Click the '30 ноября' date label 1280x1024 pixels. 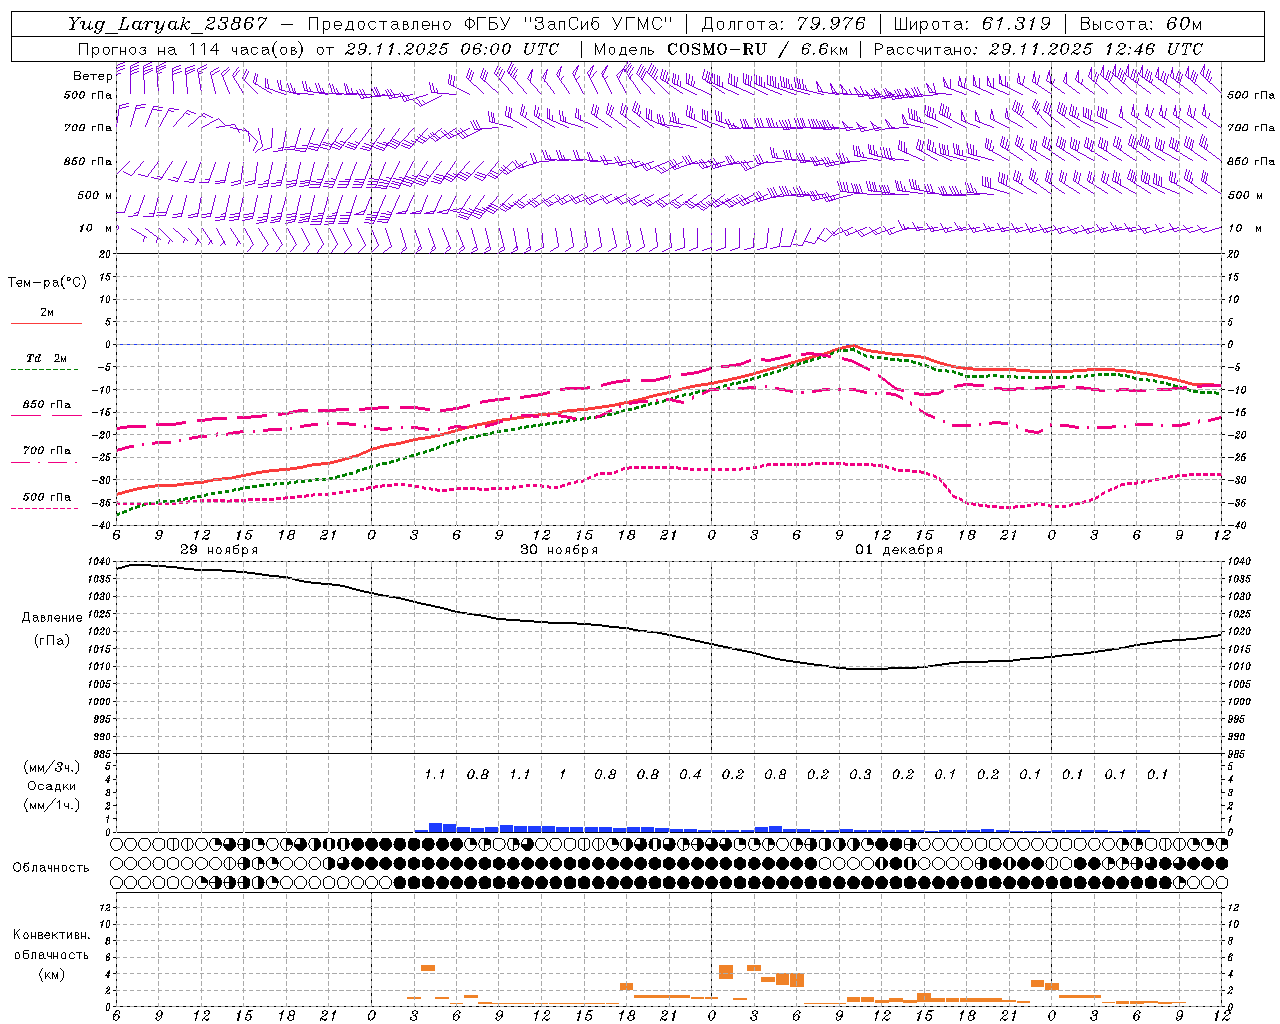[559, 550]
